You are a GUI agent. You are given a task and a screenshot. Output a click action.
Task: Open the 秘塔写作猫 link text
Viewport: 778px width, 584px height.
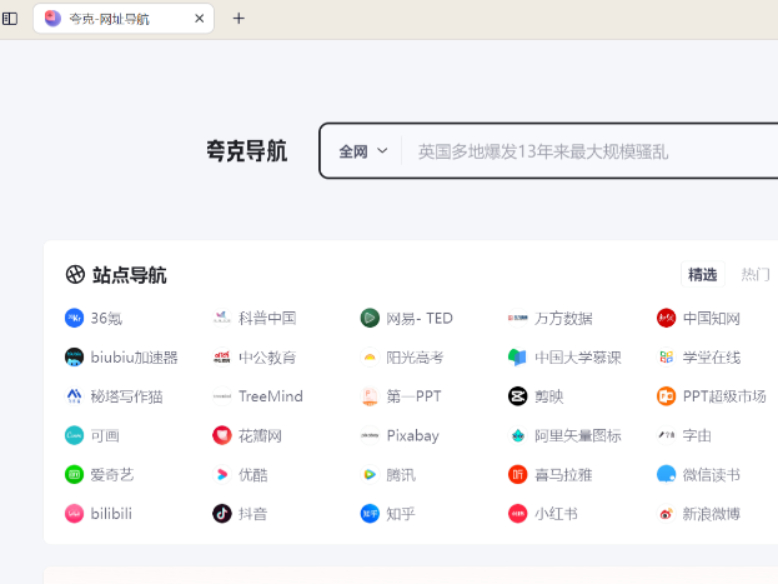127,396
